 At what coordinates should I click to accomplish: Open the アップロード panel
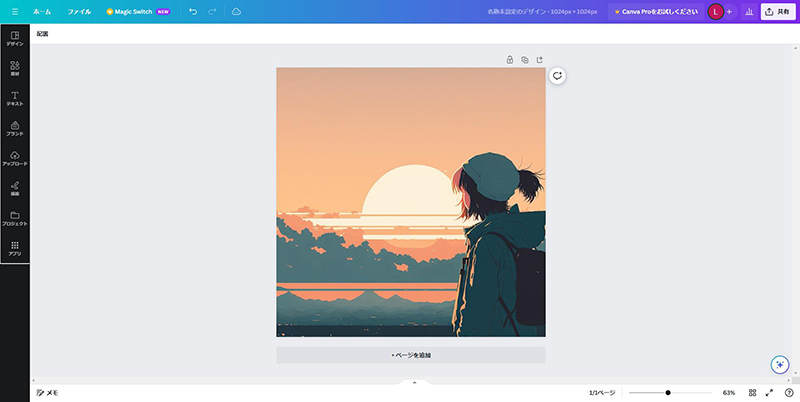pos(15,159)
